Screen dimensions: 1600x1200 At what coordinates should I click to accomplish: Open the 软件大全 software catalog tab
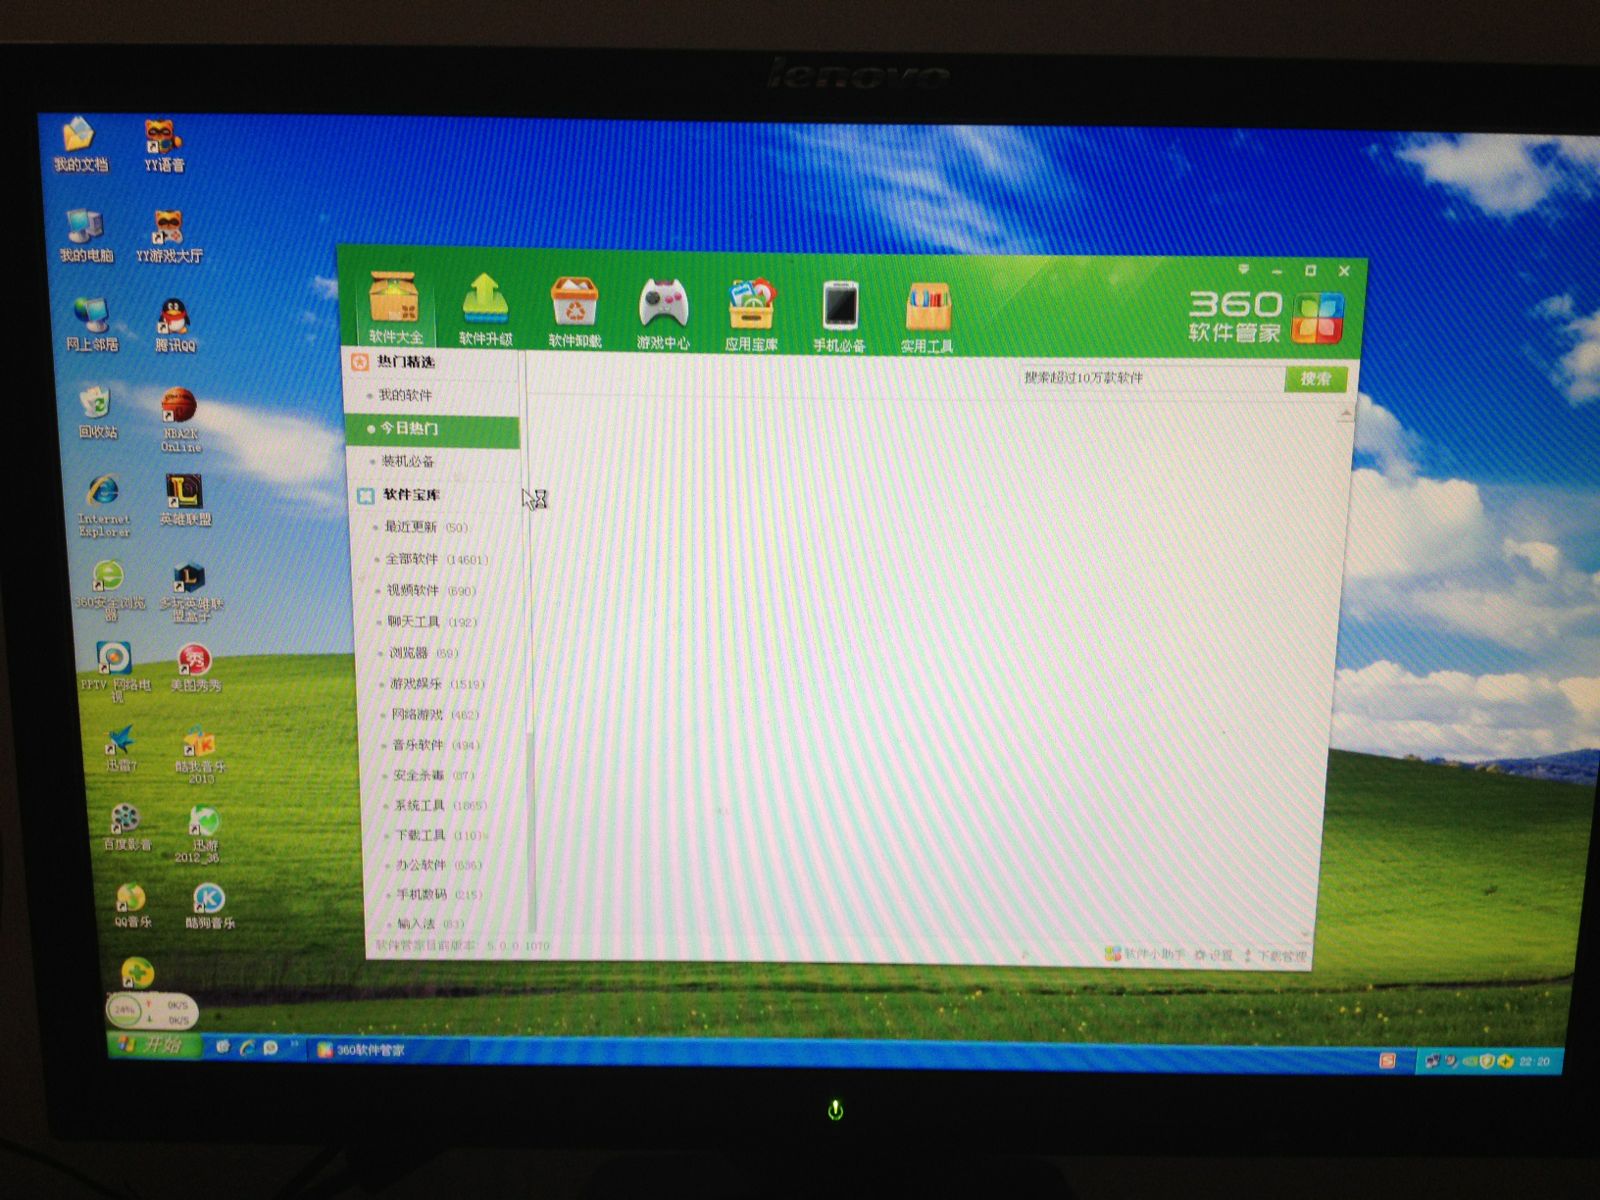coord(395,308)
